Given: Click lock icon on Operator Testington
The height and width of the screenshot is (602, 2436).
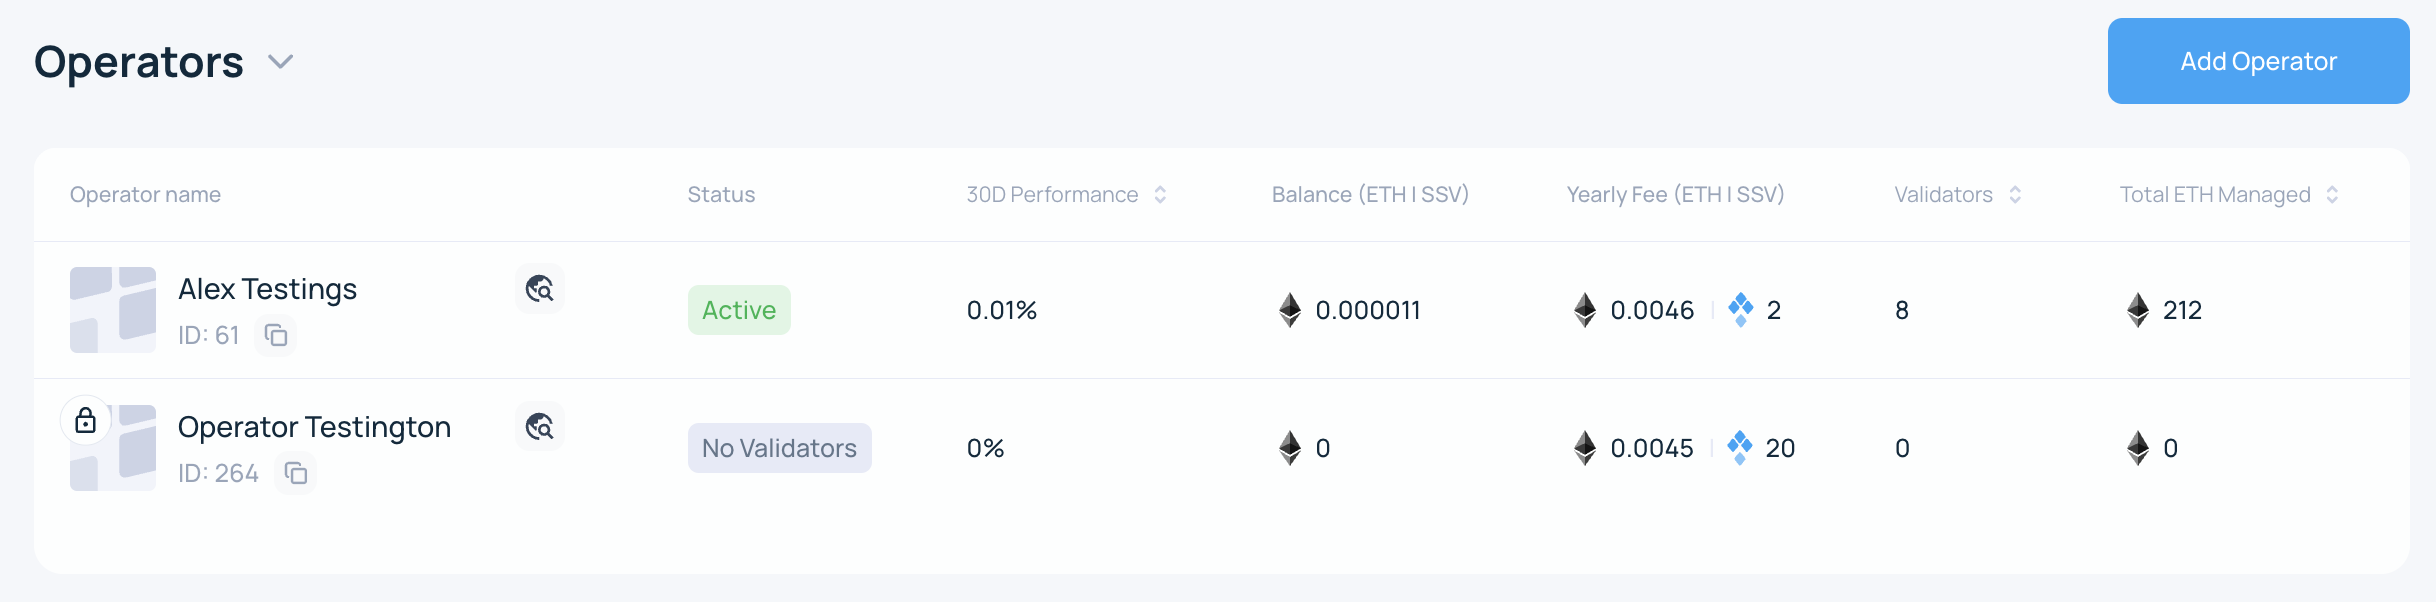Looking at the screenshot, I should point(86,420).
